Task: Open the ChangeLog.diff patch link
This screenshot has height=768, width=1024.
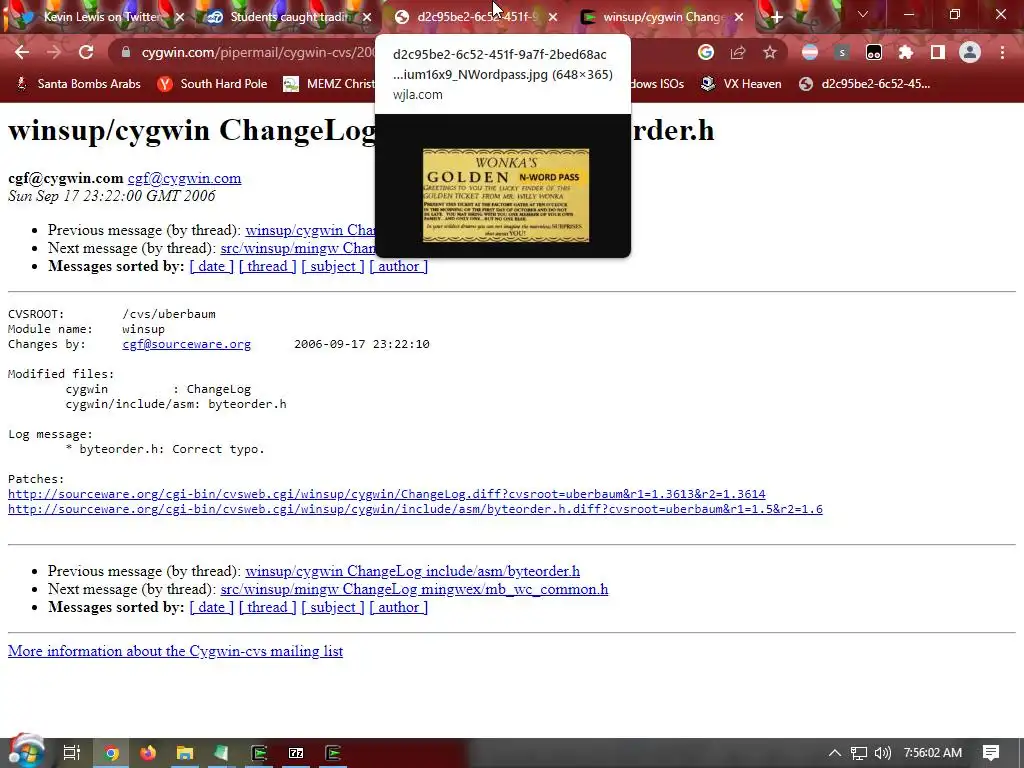Action: [x=387, y=494]
